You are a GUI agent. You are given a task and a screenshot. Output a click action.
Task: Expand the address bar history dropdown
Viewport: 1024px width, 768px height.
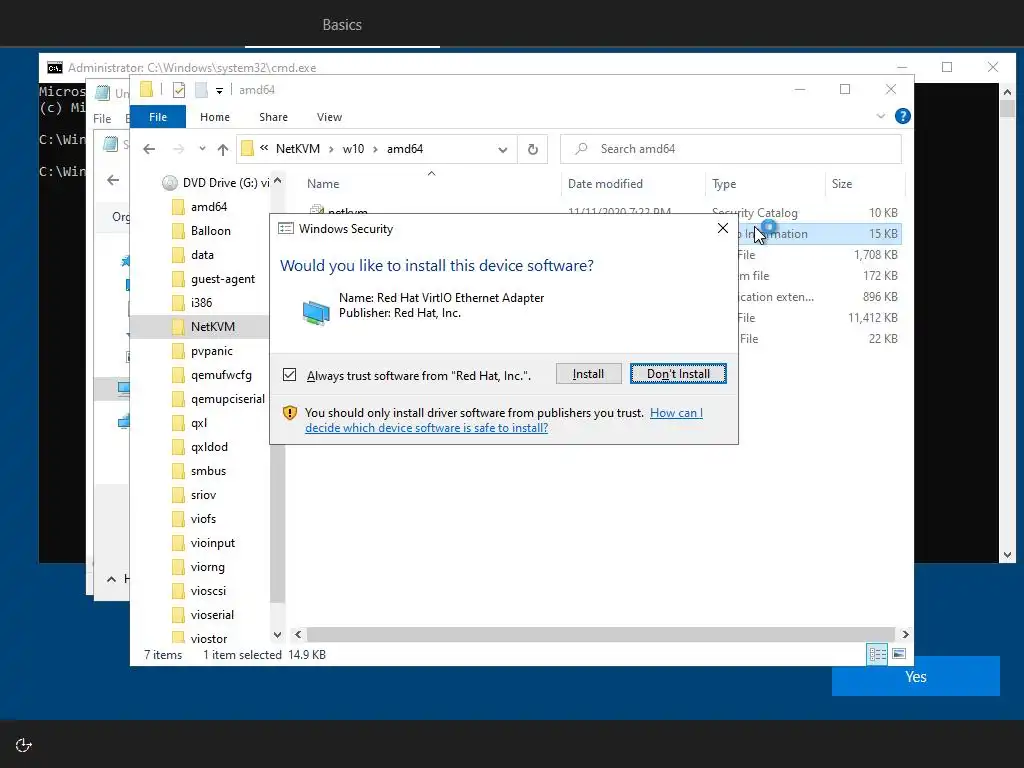pyautogui.click(x=502, y=150)
